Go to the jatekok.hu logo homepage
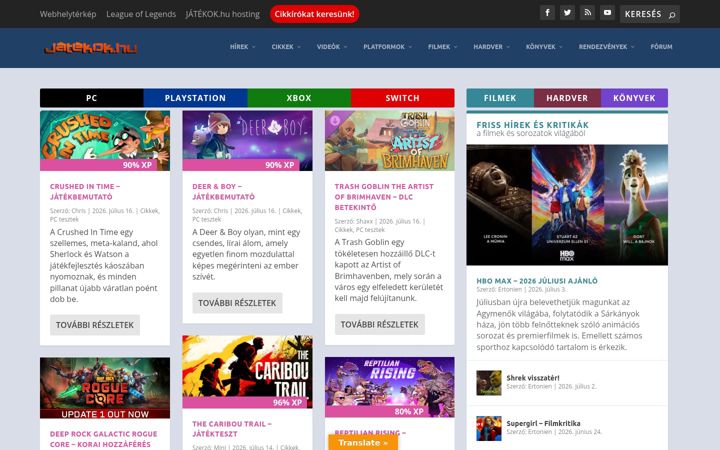 pos(91,48)
